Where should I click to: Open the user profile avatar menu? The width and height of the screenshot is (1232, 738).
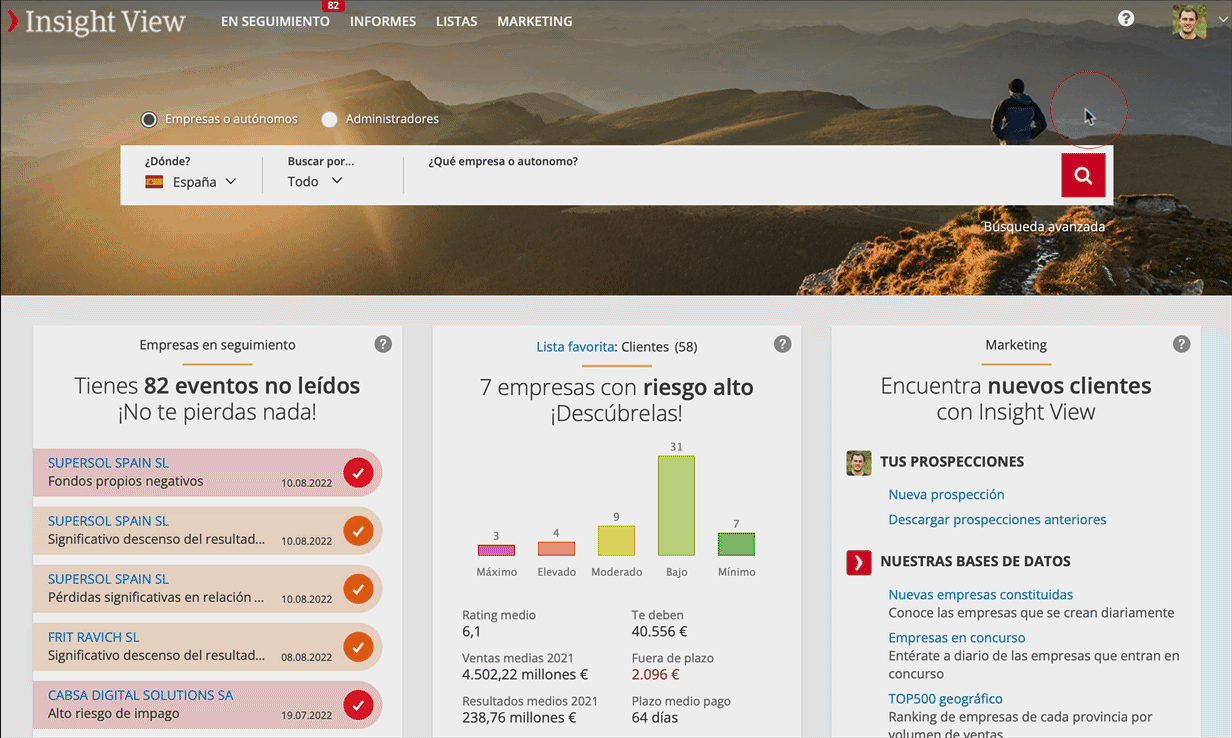1189,21
